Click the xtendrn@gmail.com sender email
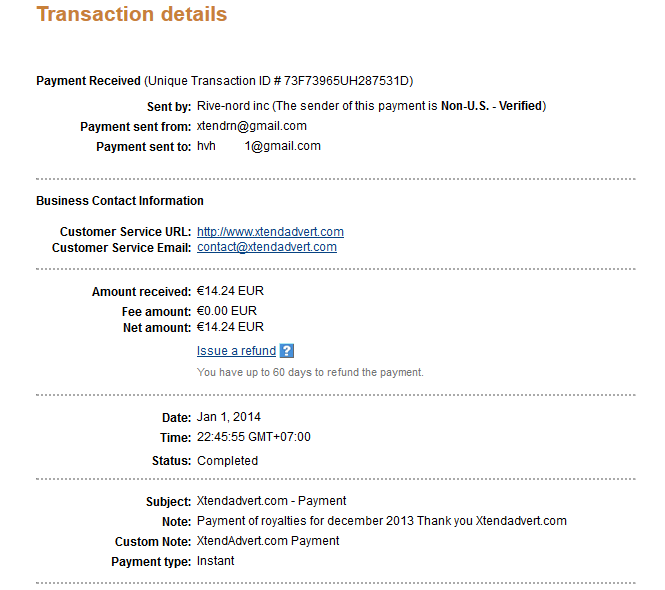This screenshot has width=665, height=590. pyautogui.click(x=251, y=126)
